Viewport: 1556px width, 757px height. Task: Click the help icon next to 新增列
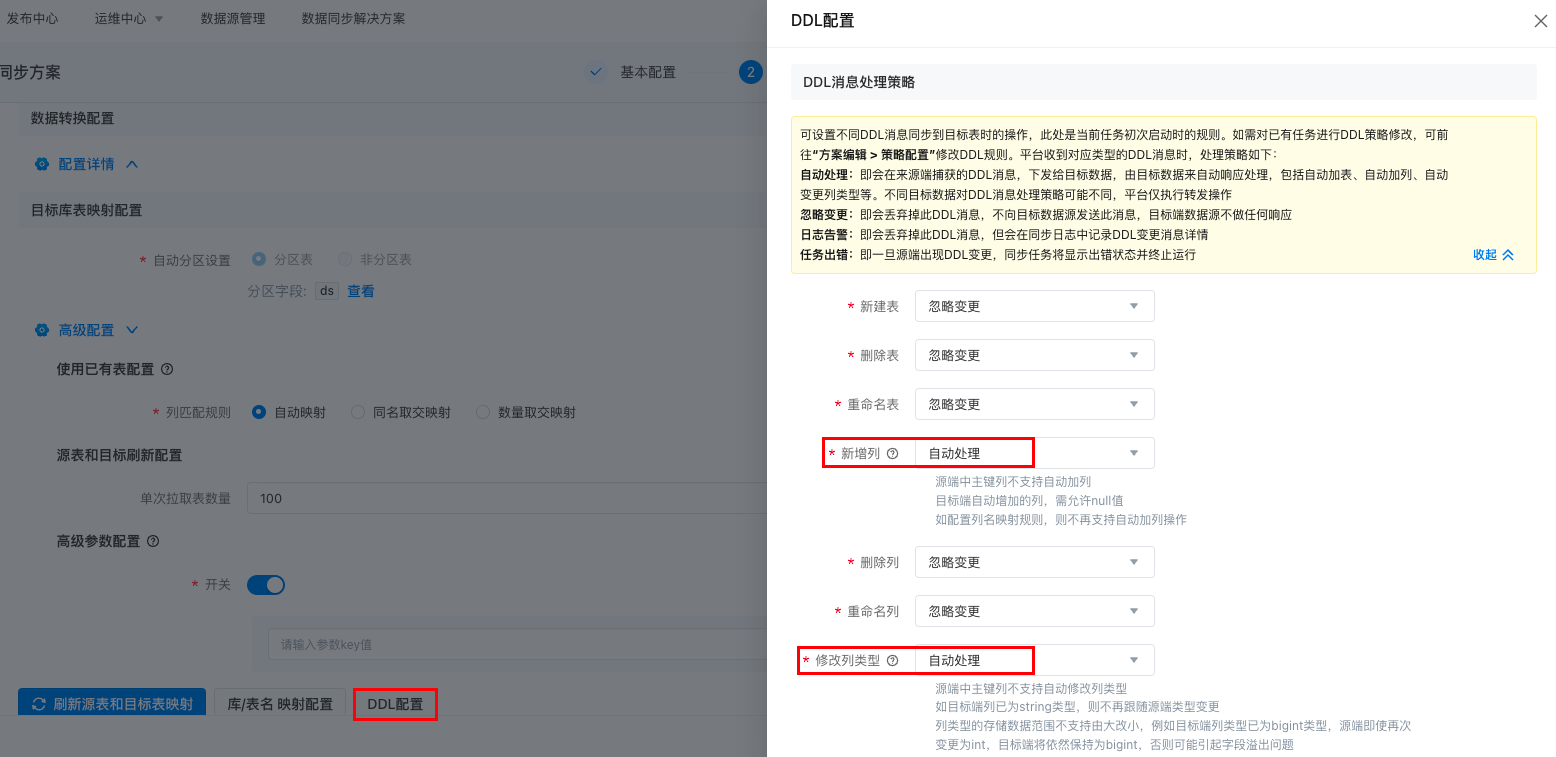click(x=893, y=453)
